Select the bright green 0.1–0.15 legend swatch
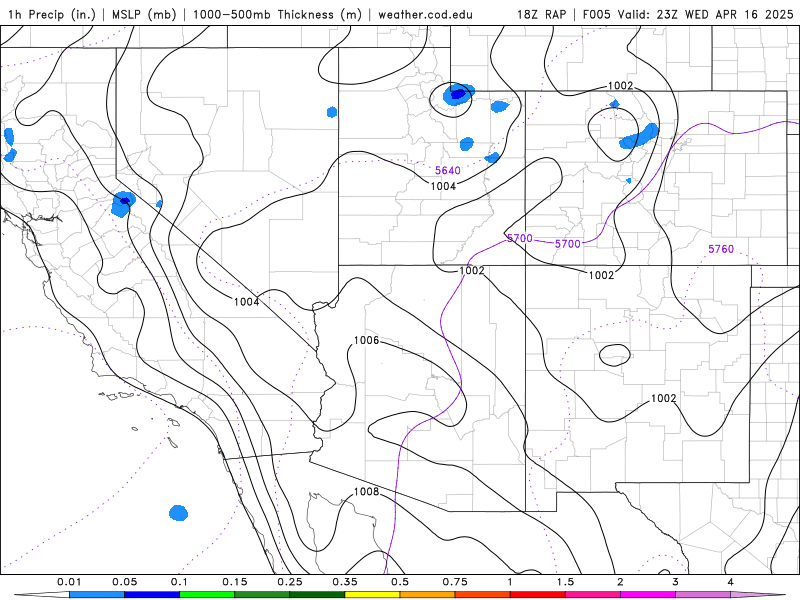This screenshot has width=800, height=600. click(x=207, y=595)
